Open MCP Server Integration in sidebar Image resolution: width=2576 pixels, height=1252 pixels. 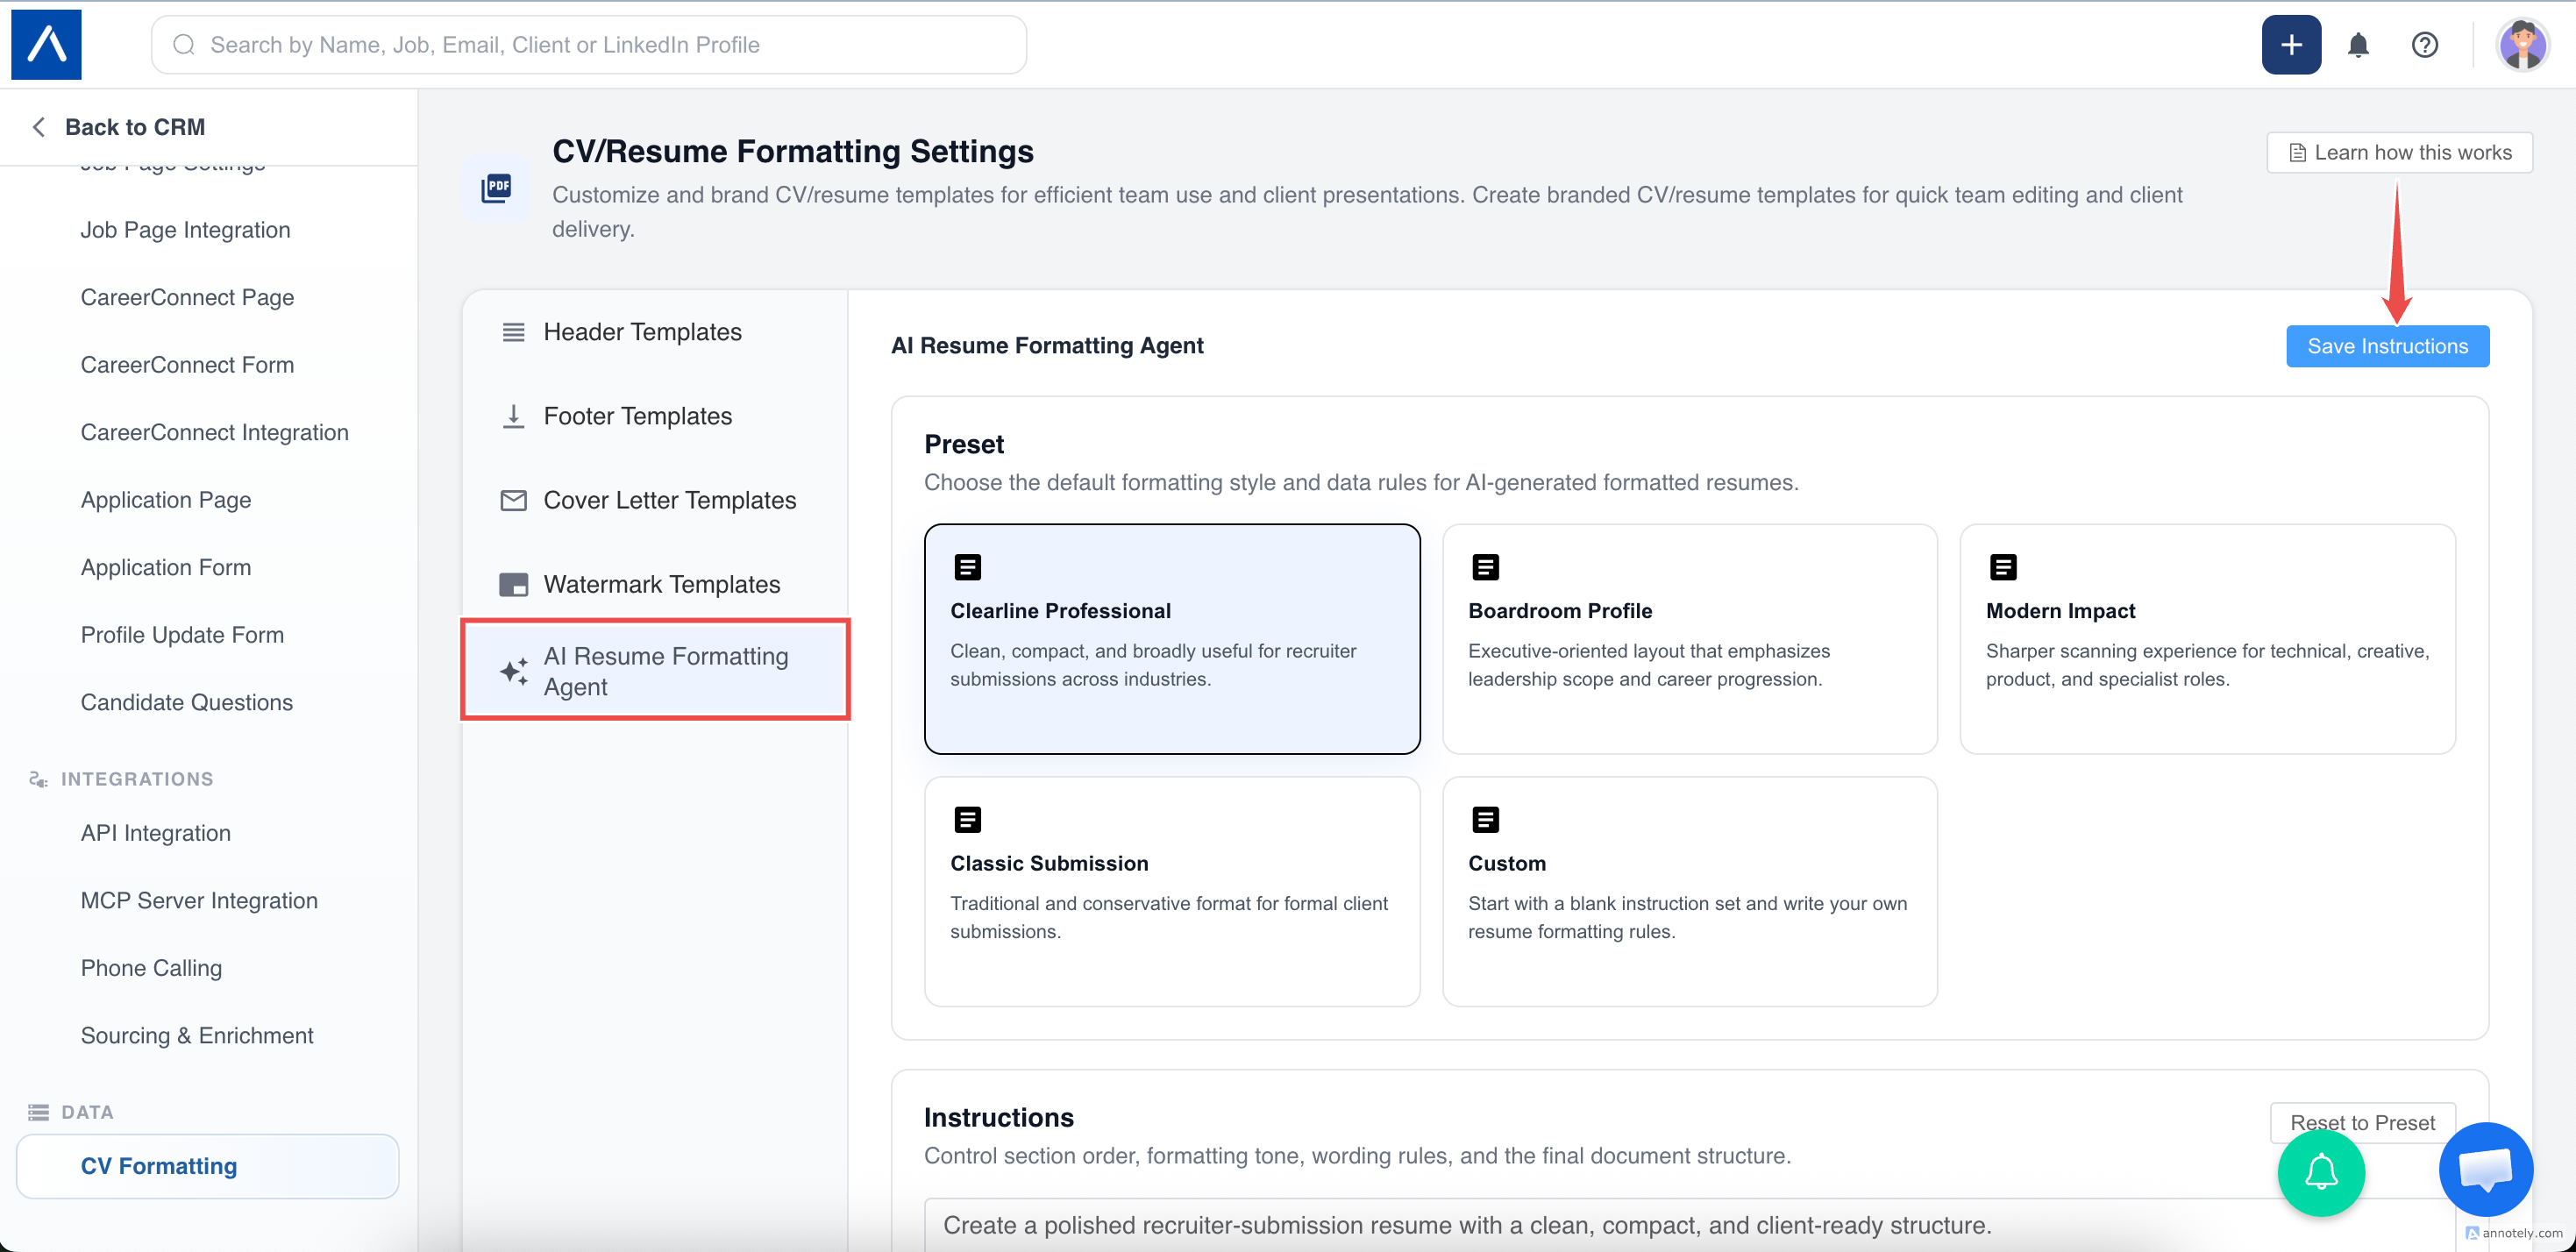199,901
